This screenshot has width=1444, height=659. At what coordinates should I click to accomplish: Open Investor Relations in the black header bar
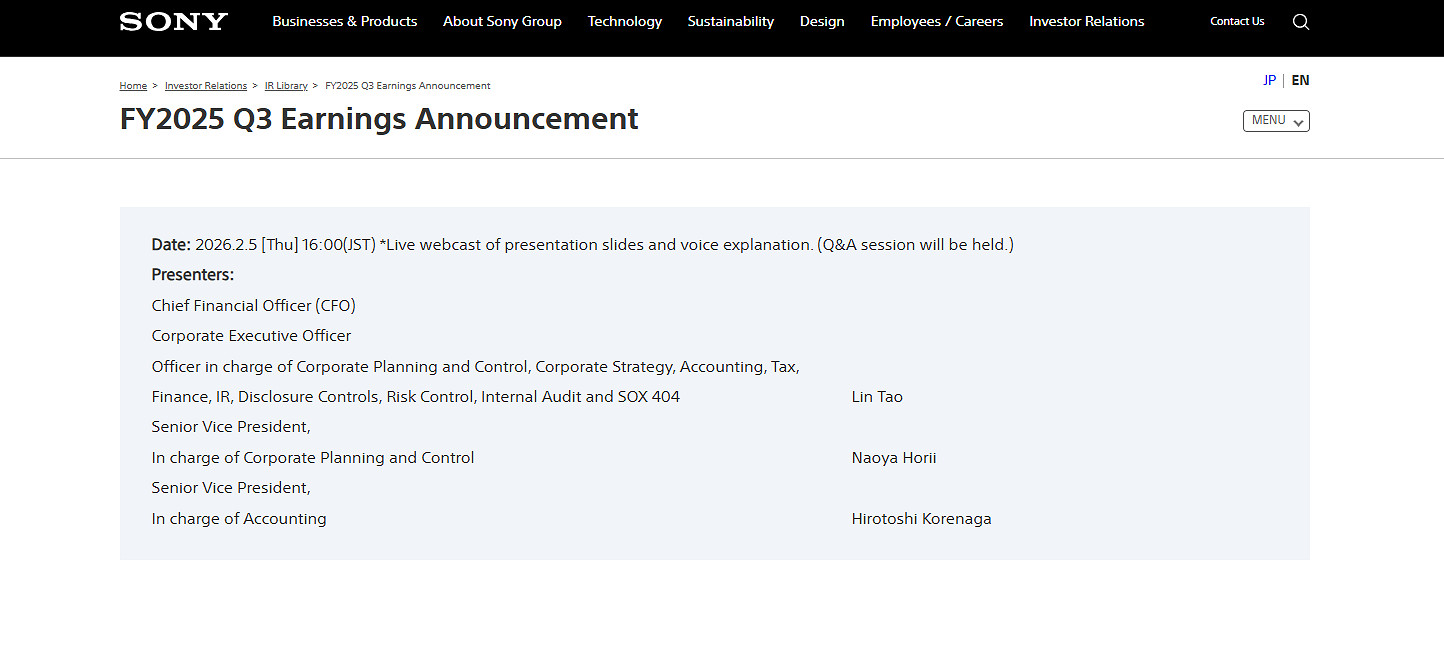point(1086,21)
